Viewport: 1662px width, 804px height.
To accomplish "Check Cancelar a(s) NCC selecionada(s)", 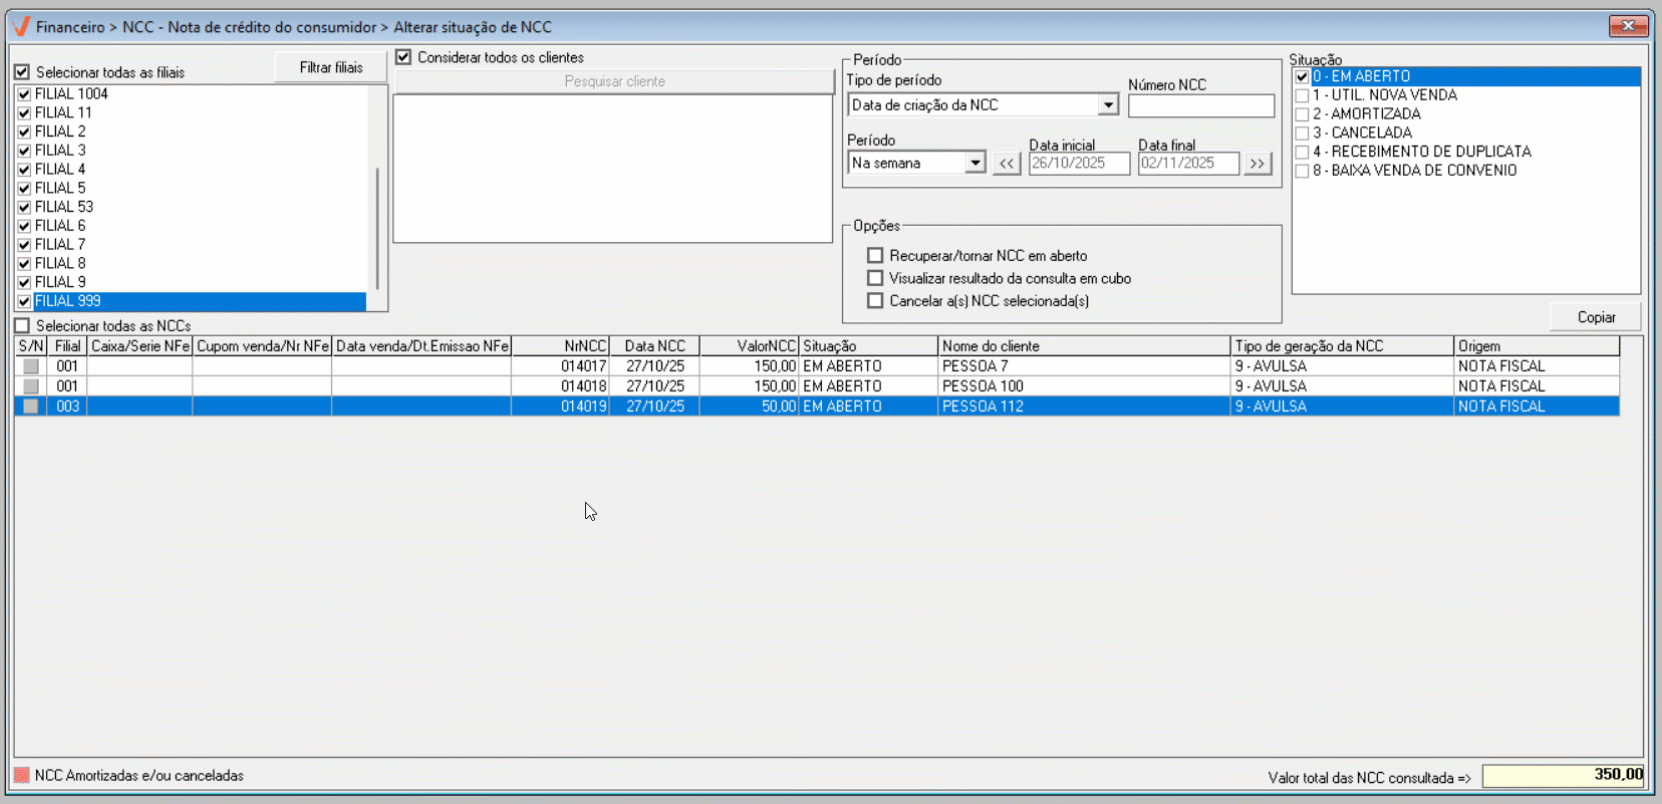I will point(875,301).
